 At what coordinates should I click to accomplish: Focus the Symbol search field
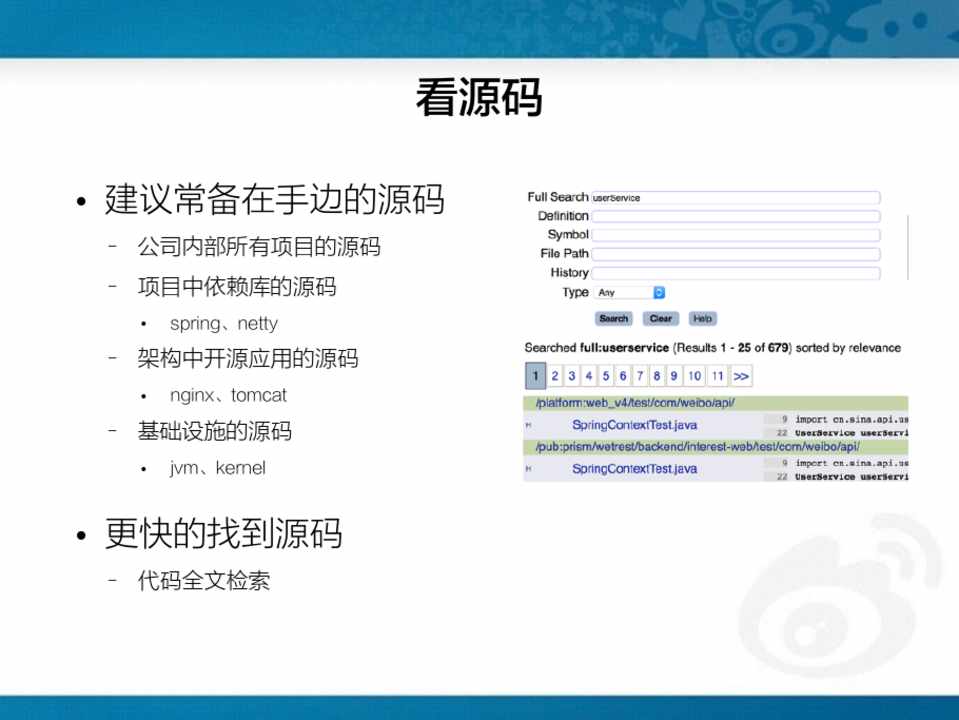pyautogui.click(x=735, y=235)
